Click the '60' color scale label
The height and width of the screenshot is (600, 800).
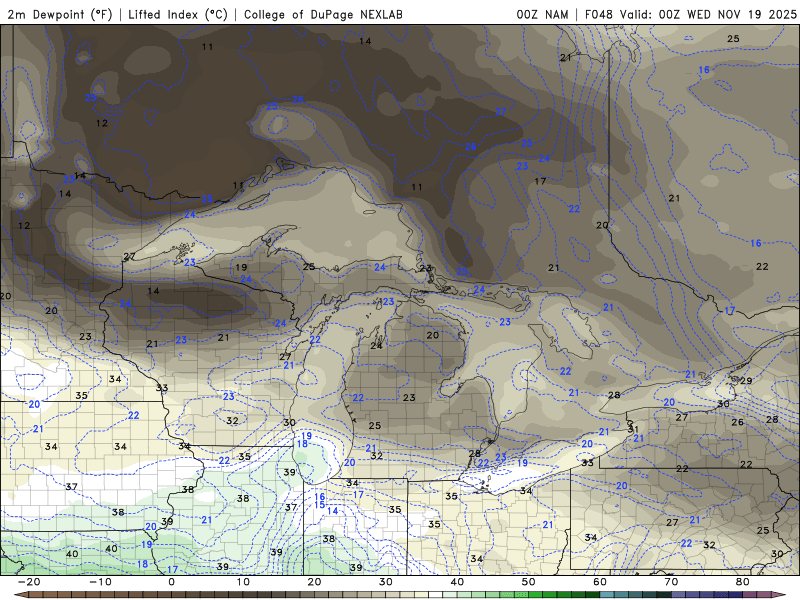click(600, 582)
